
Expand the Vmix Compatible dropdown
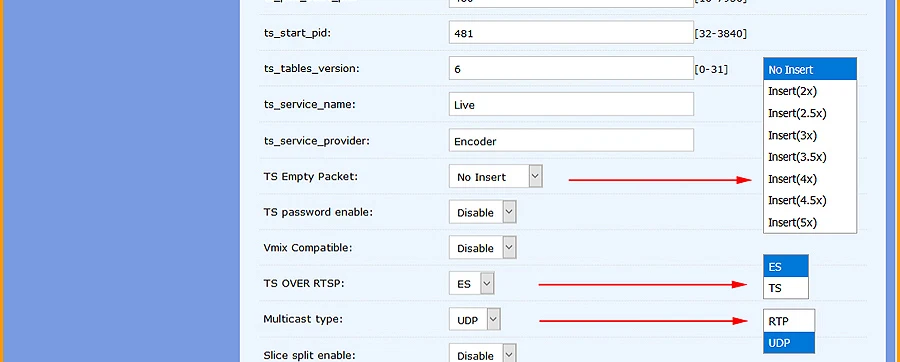483,248
